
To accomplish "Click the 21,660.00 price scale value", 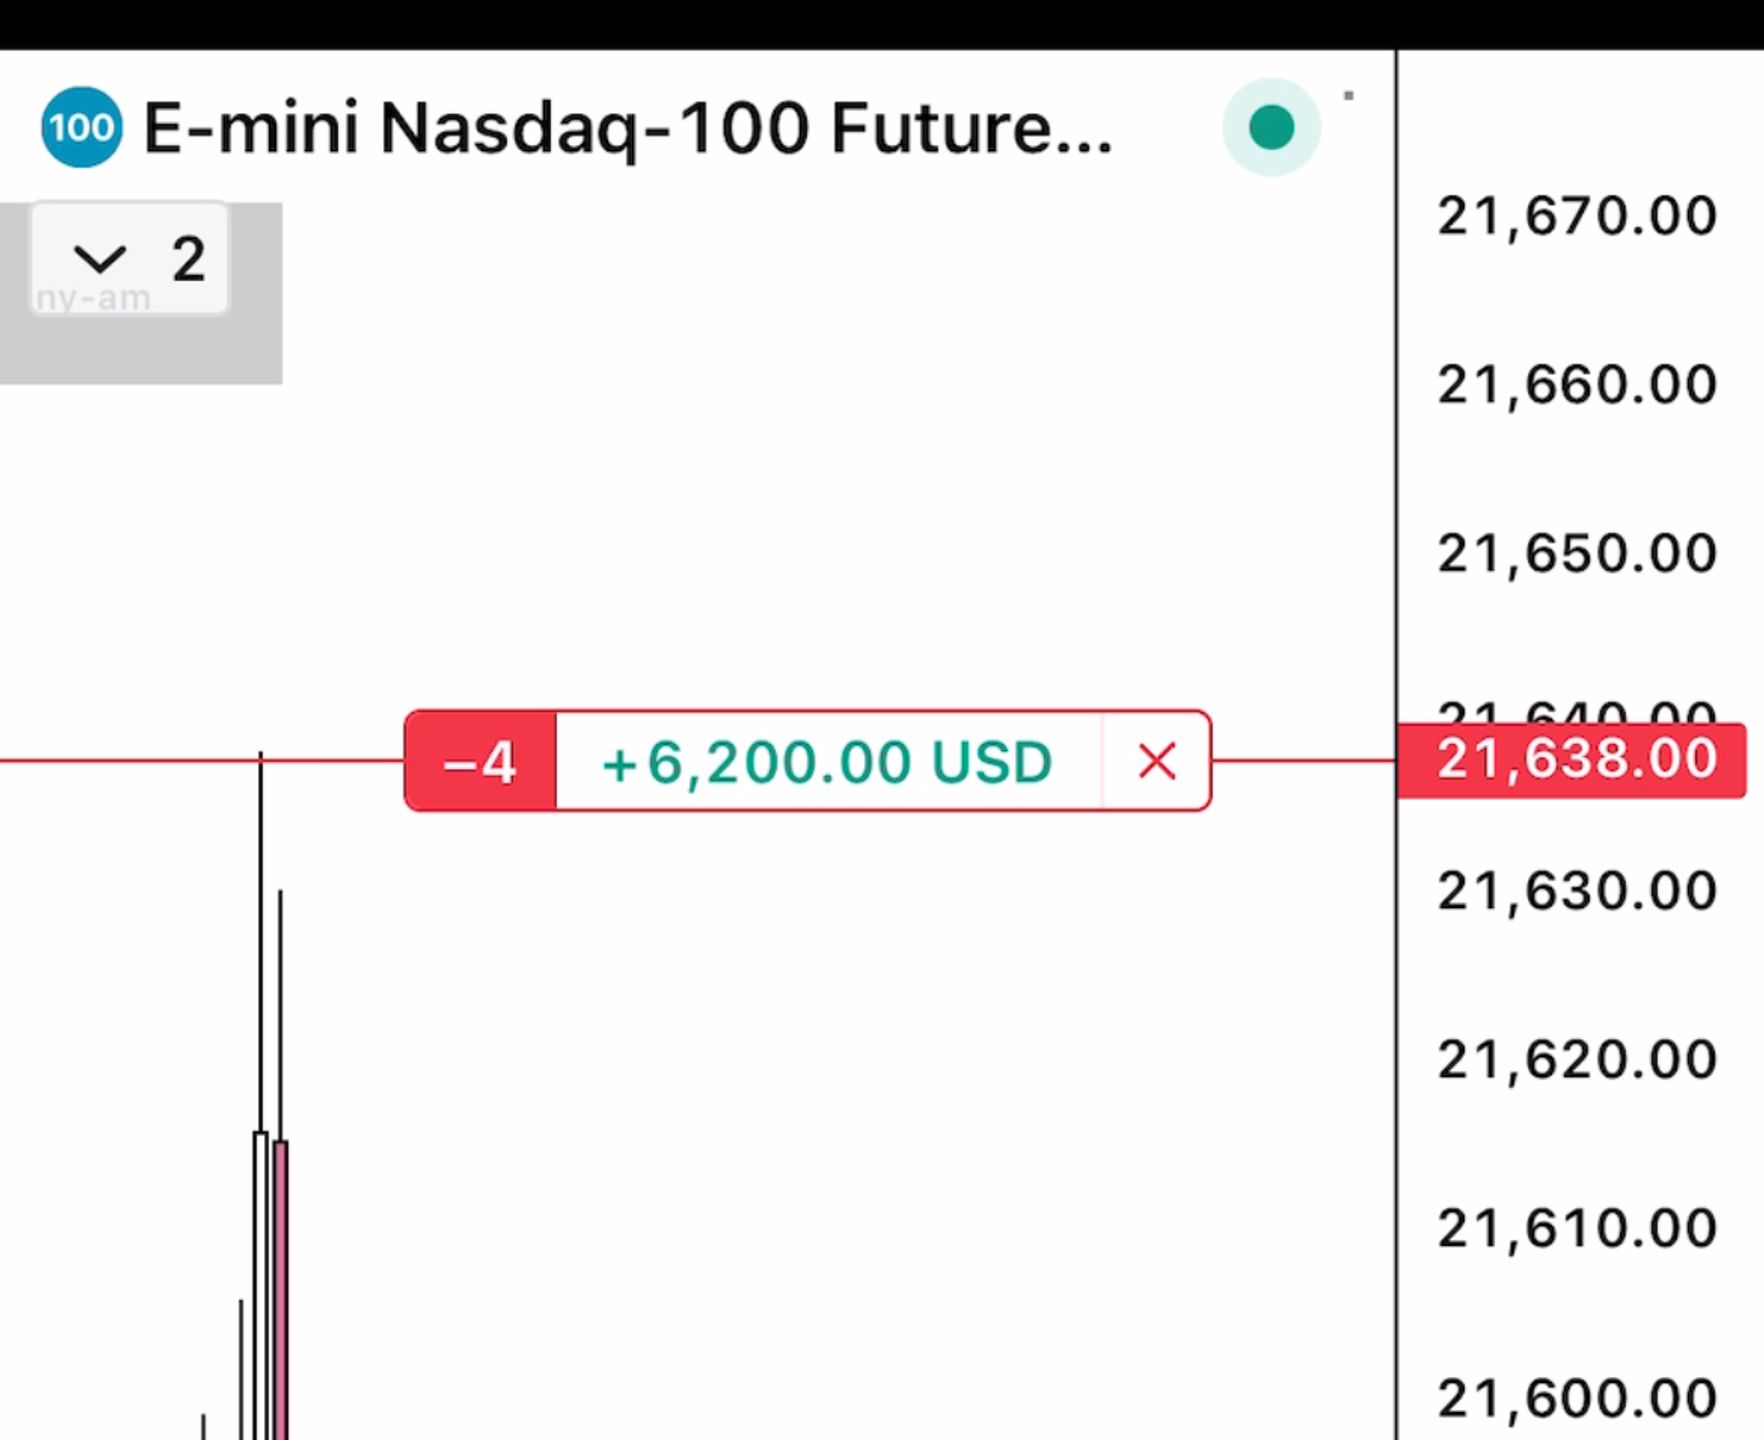I will (x=1577, y=385).
